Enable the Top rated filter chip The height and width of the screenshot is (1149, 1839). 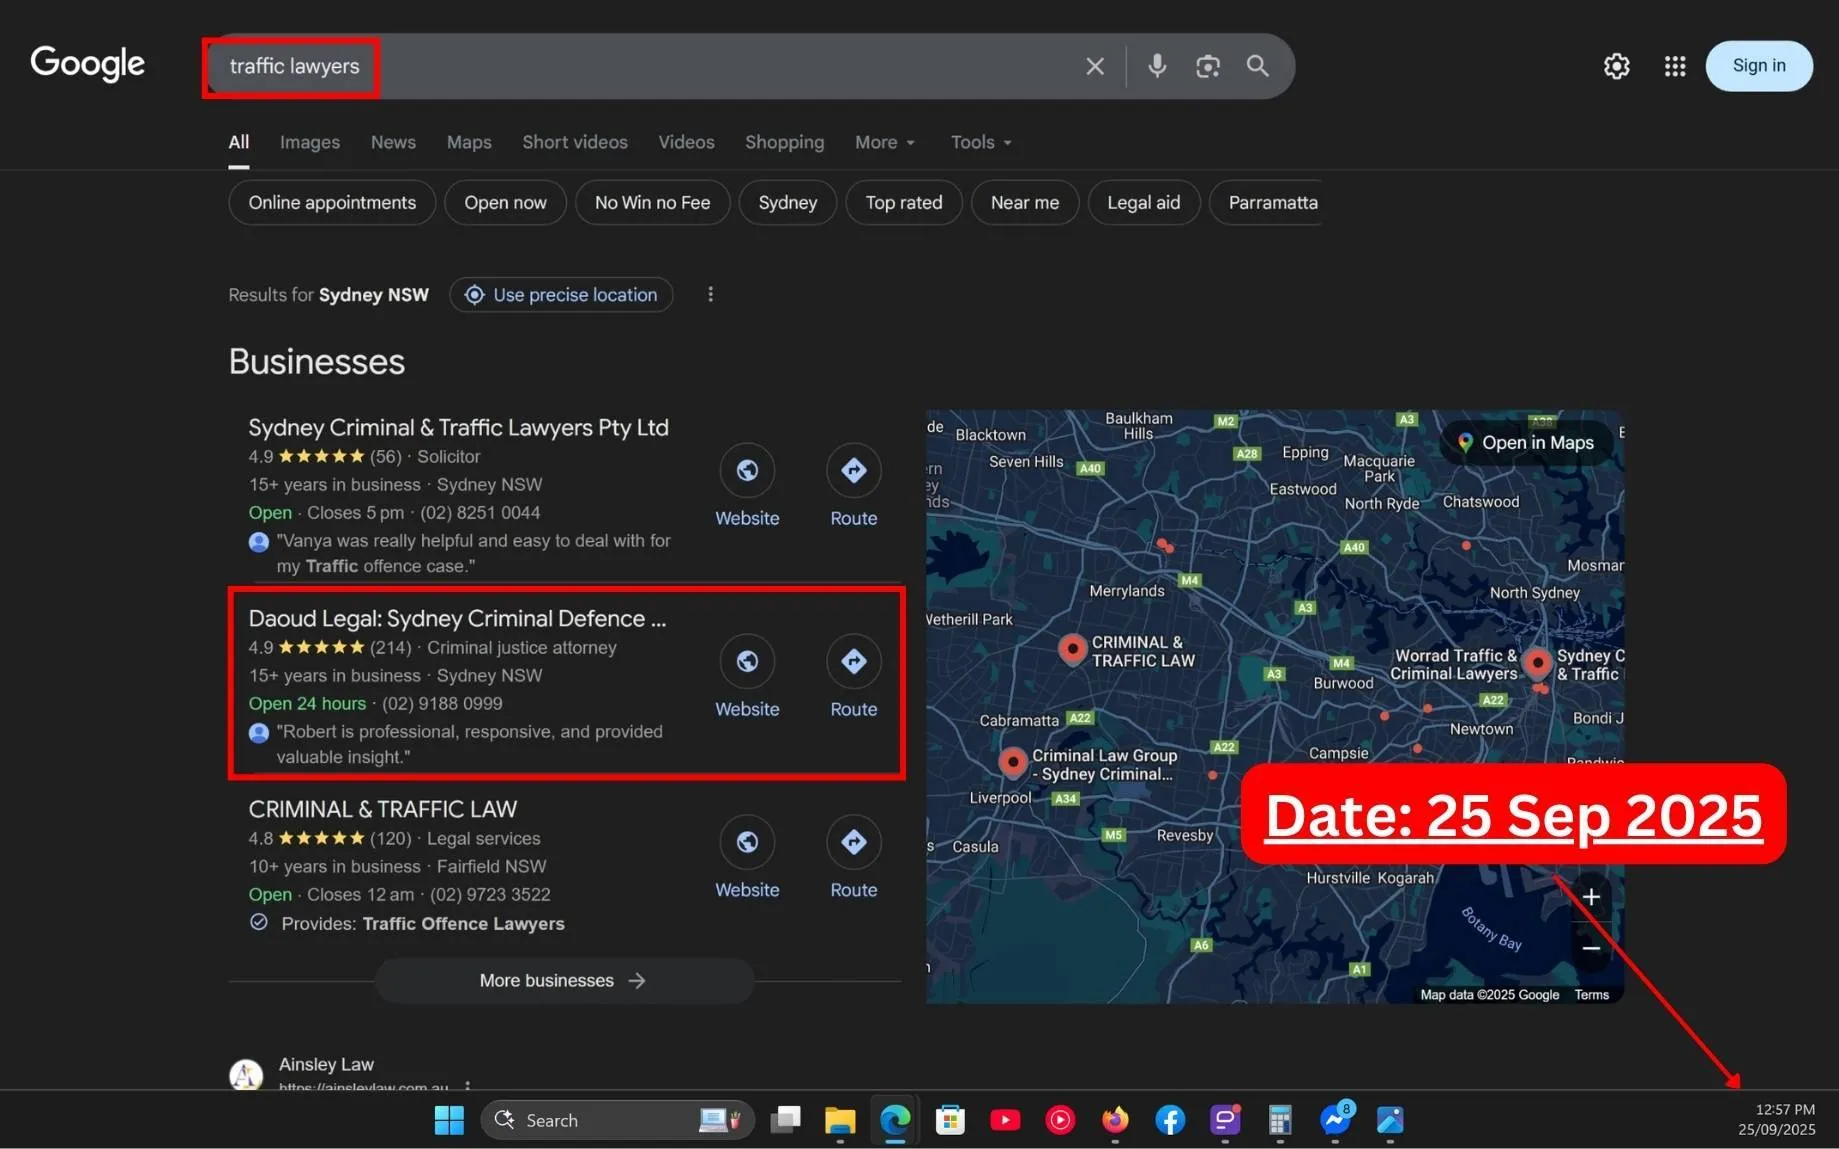[x=903, y=203]
